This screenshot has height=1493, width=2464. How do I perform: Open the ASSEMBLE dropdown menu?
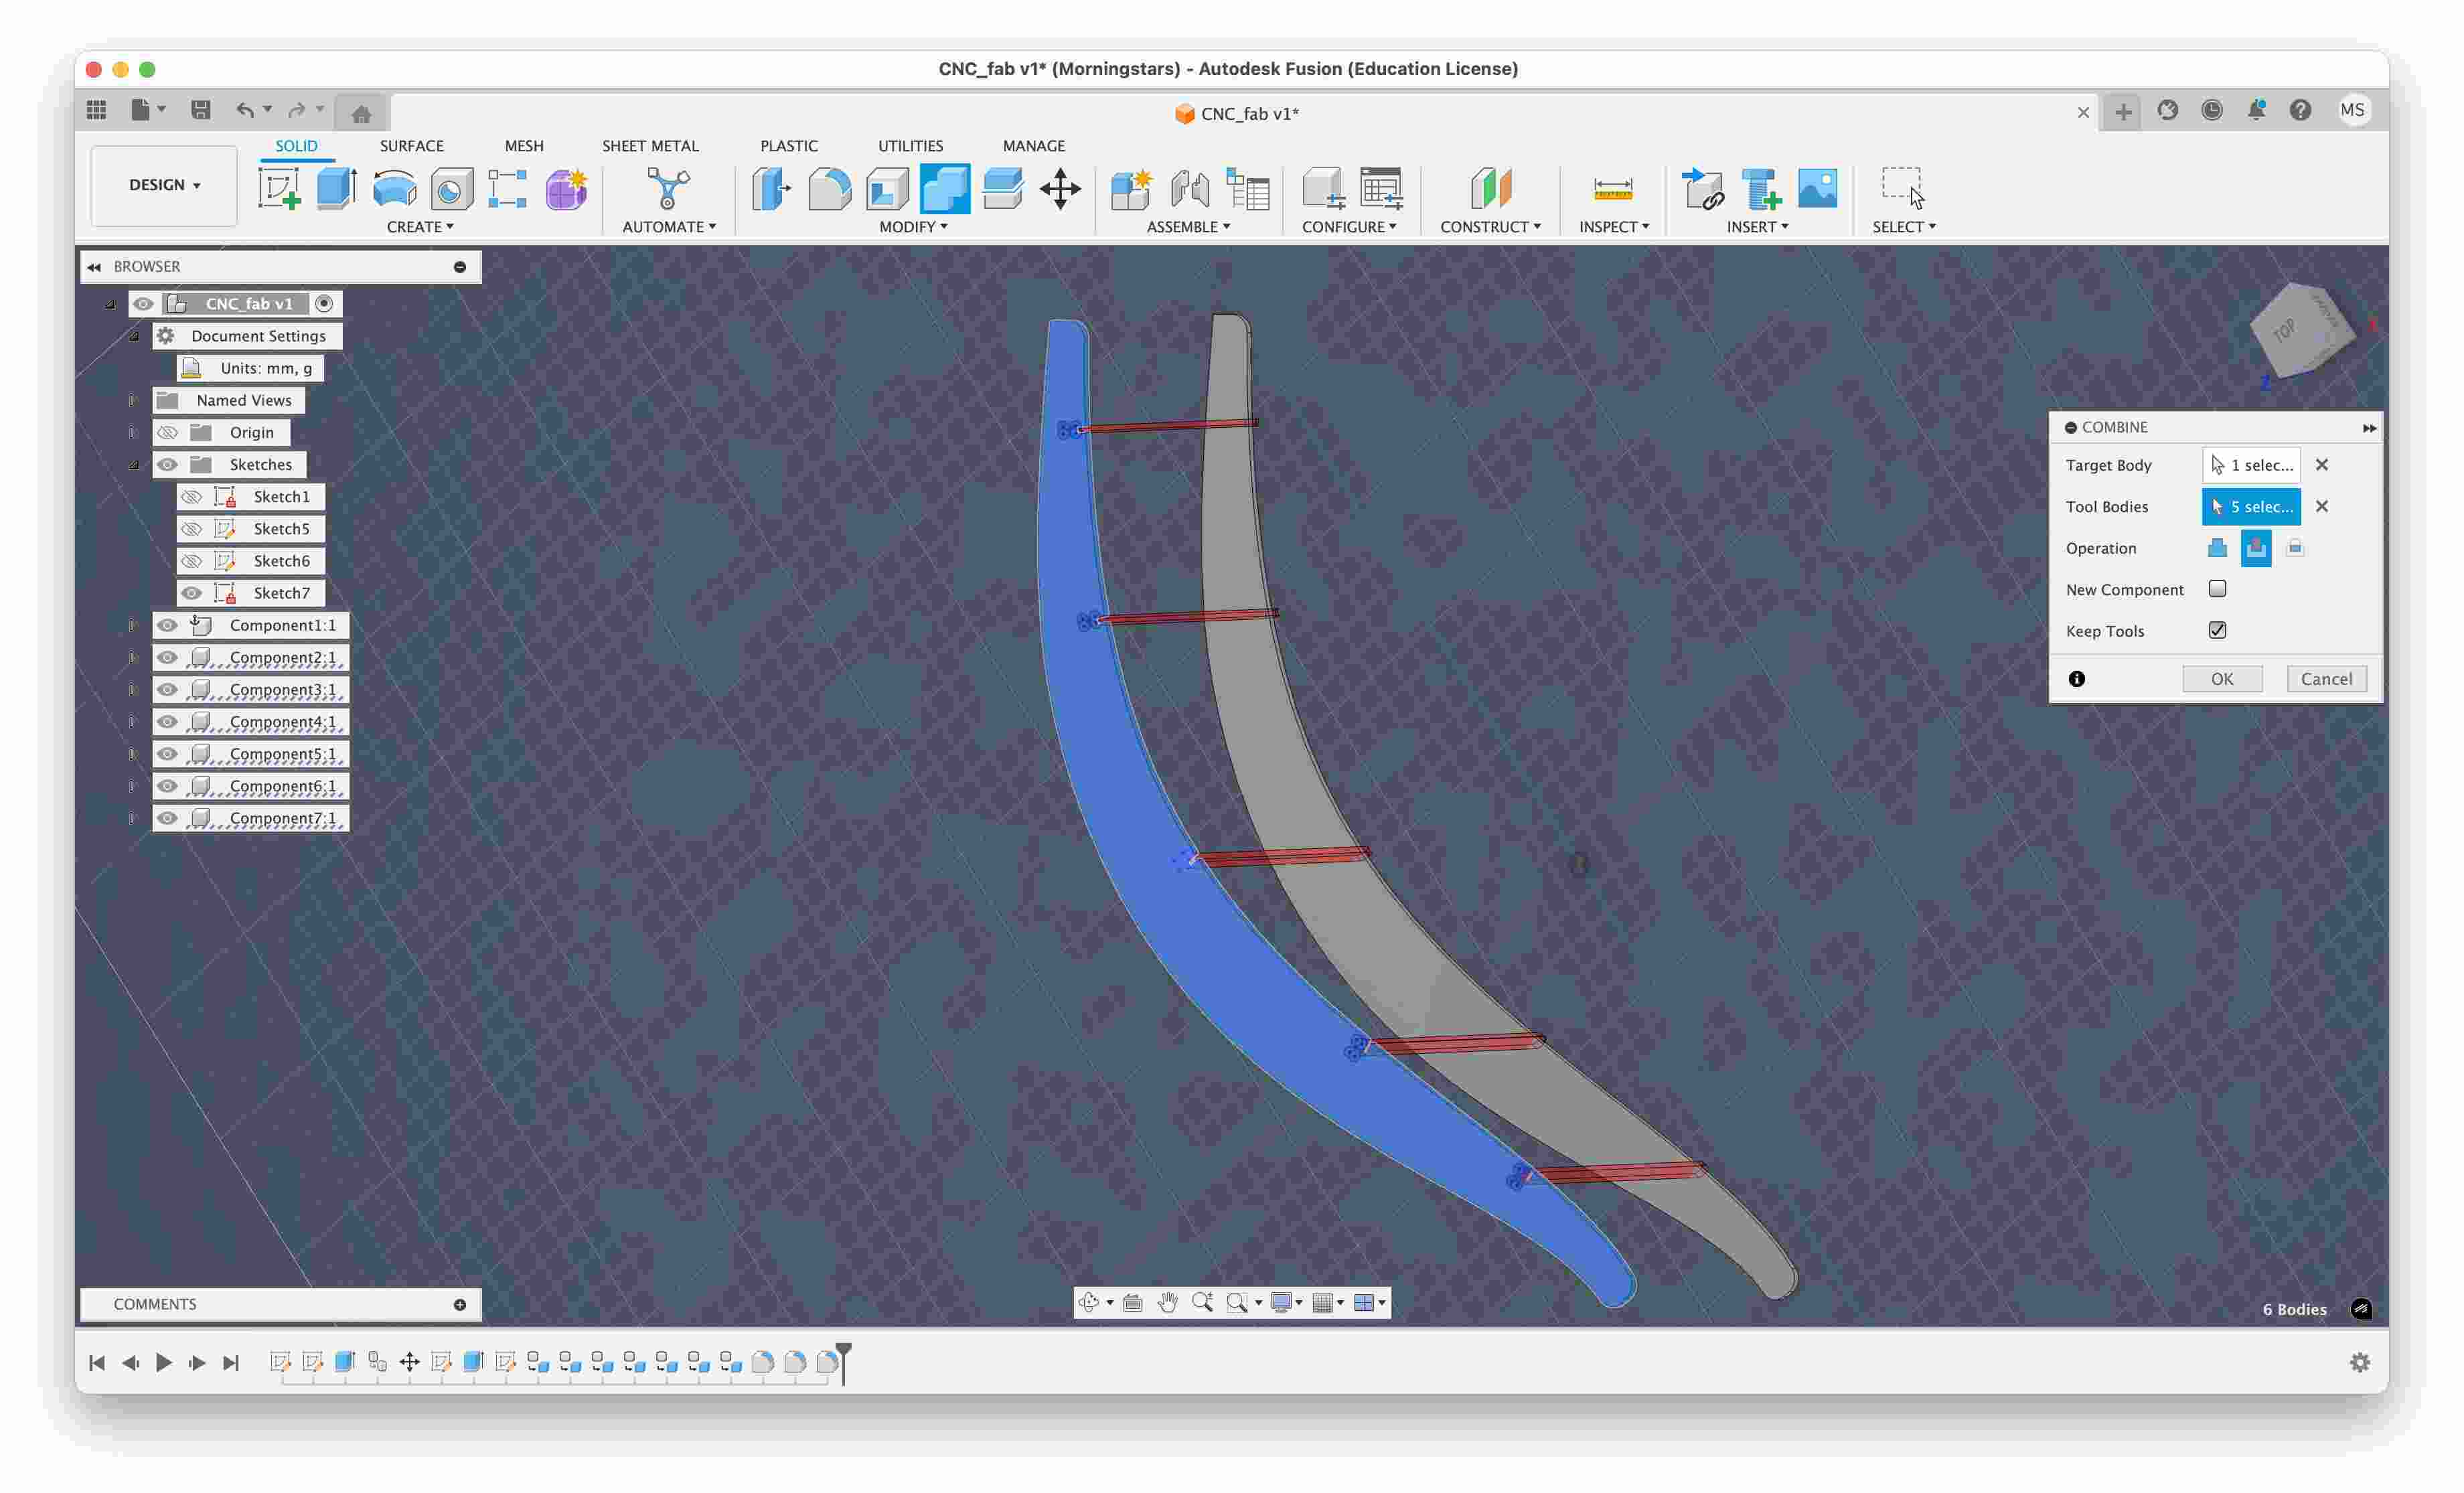pos(1188,227)
